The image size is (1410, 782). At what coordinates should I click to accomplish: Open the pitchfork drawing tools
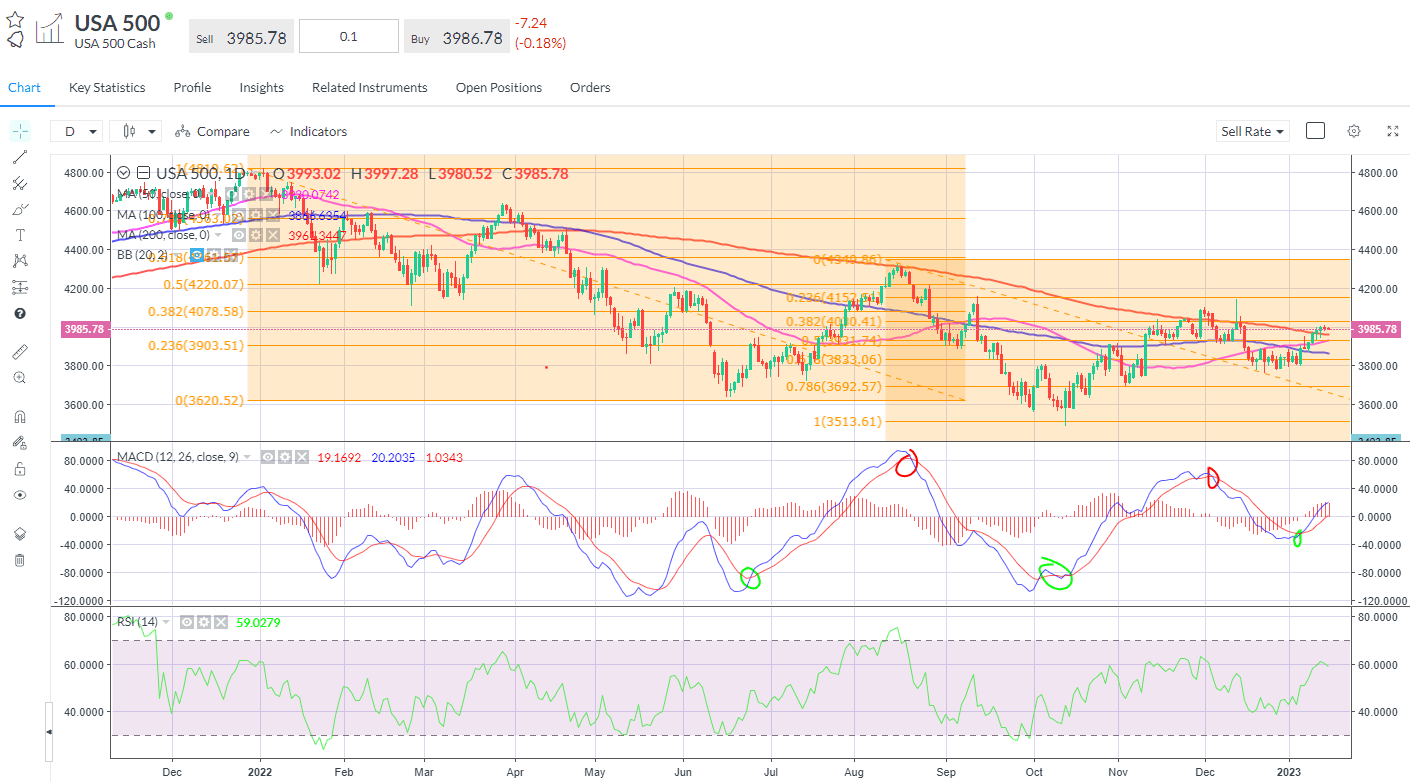click(20, 183)
